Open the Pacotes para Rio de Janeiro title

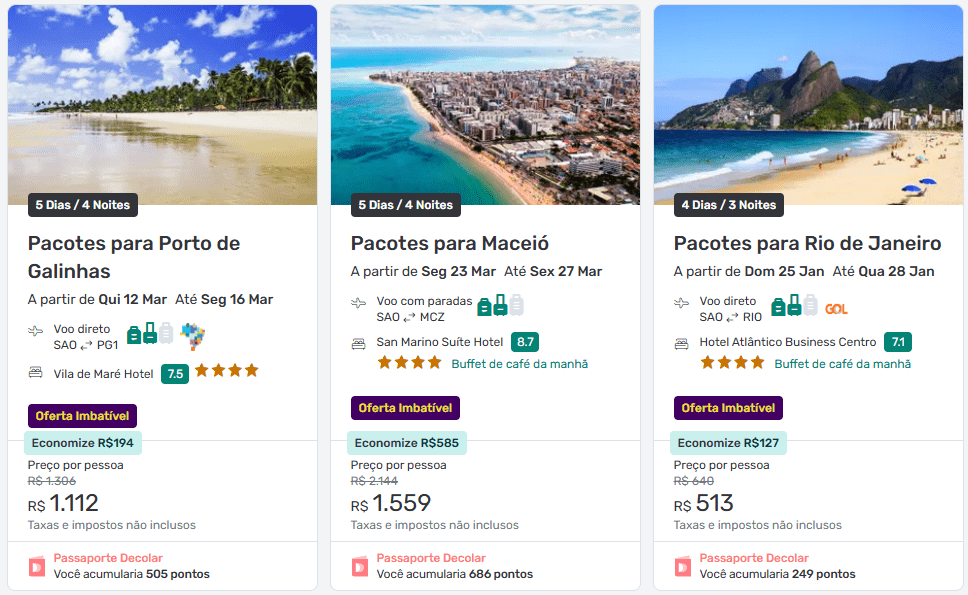point(807,243)
